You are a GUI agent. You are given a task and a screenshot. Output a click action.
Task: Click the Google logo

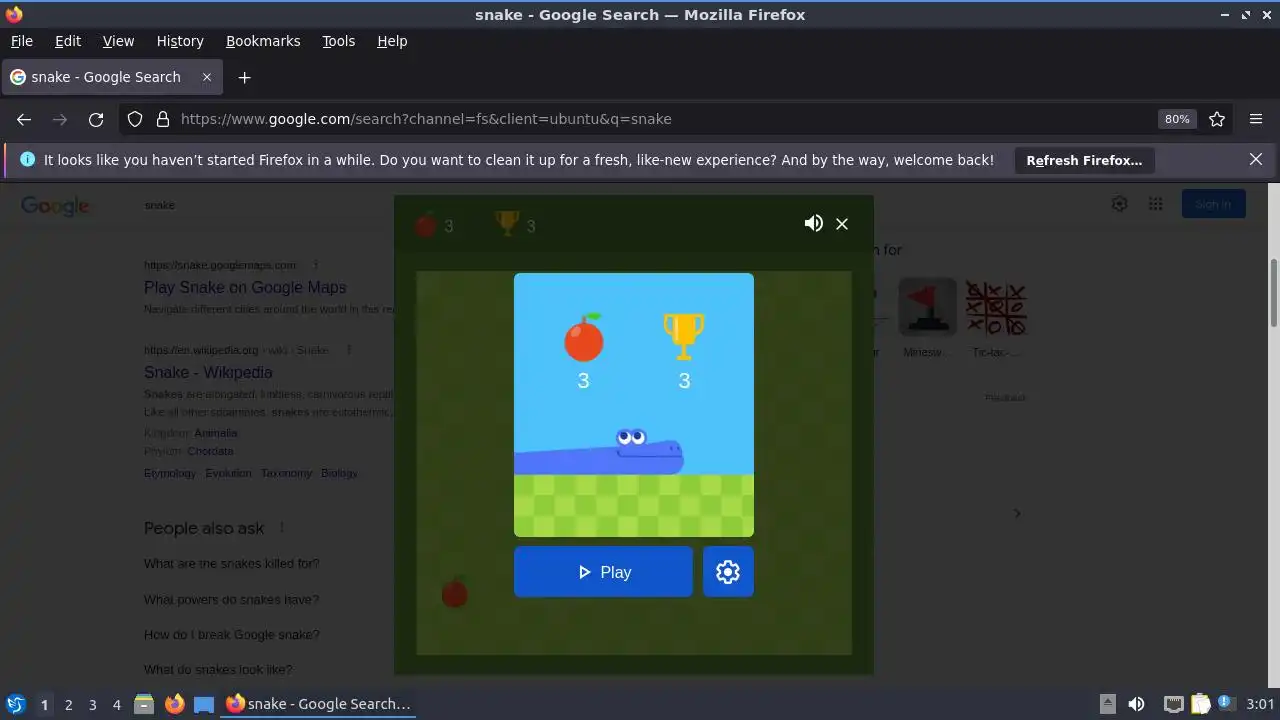pyautogui.click(x=56, y=205)
